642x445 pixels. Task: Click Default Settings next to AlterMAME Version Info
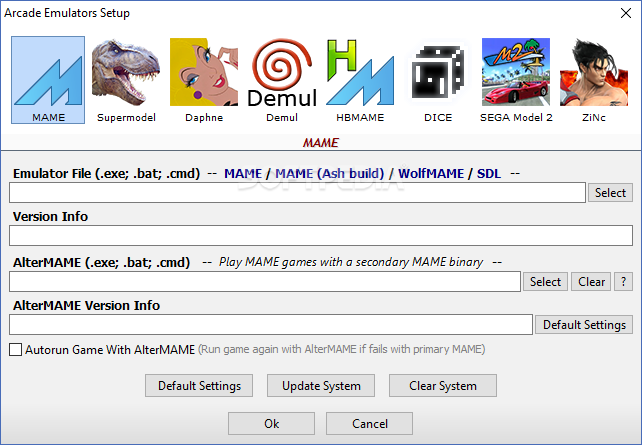click(584, 325)
